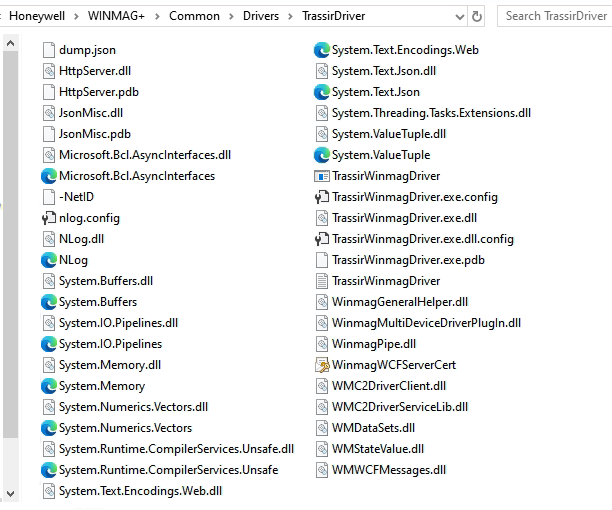
Task: Select HttpServer.pdb file name
Action: point(99,92)
